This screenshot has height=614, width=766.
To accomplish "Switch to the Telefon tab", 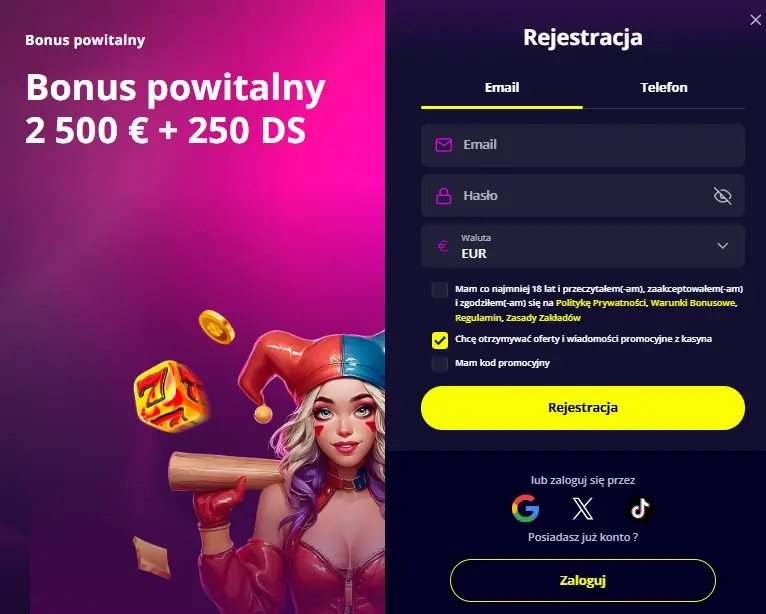I will click(x=664, y=88).
